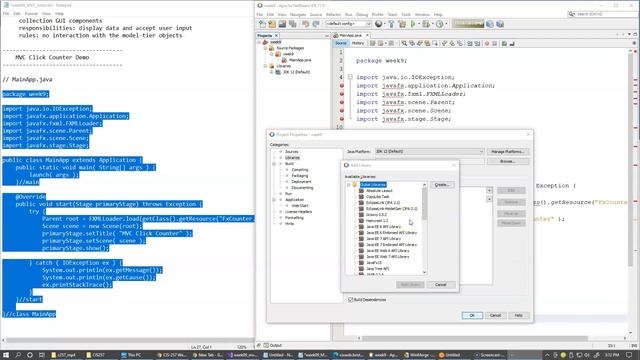Image resolution: width=640 pixels, height=360 pixels.
Task: Collapse the week9 project node in Projects
Action: [259, 42]
